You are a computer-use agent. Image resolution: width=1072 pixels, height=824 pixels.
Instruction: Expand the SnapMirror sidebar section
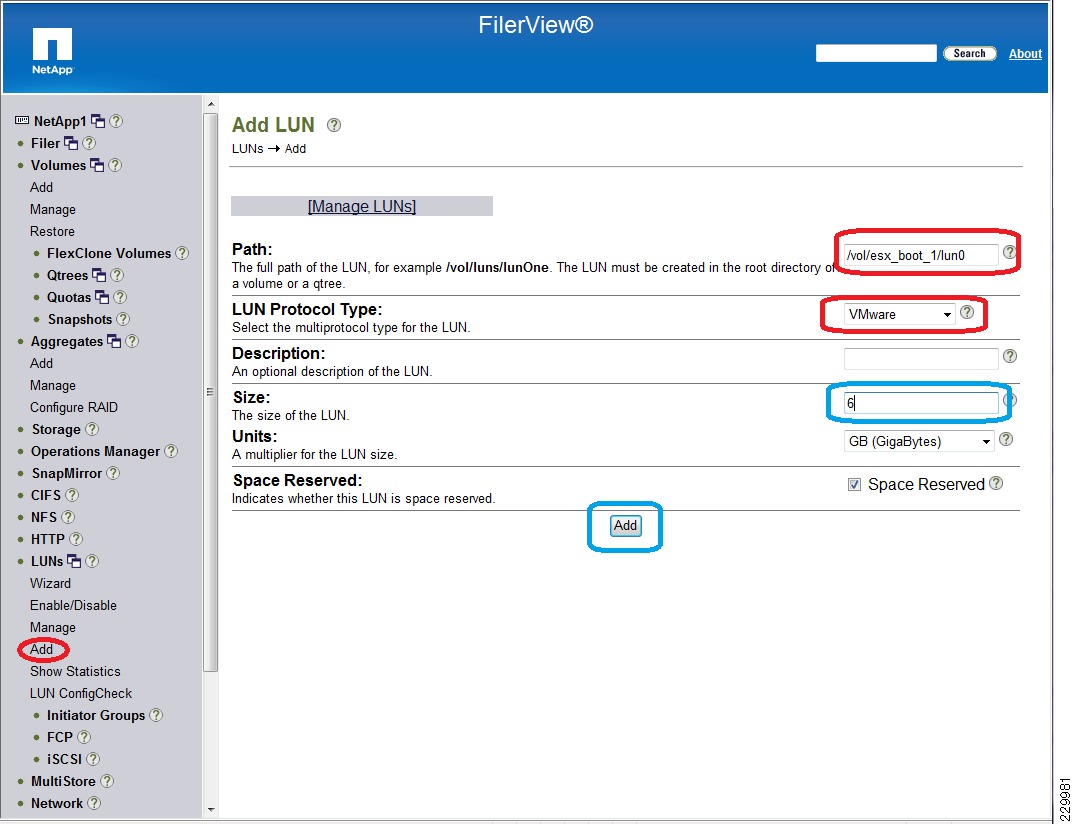66,473
